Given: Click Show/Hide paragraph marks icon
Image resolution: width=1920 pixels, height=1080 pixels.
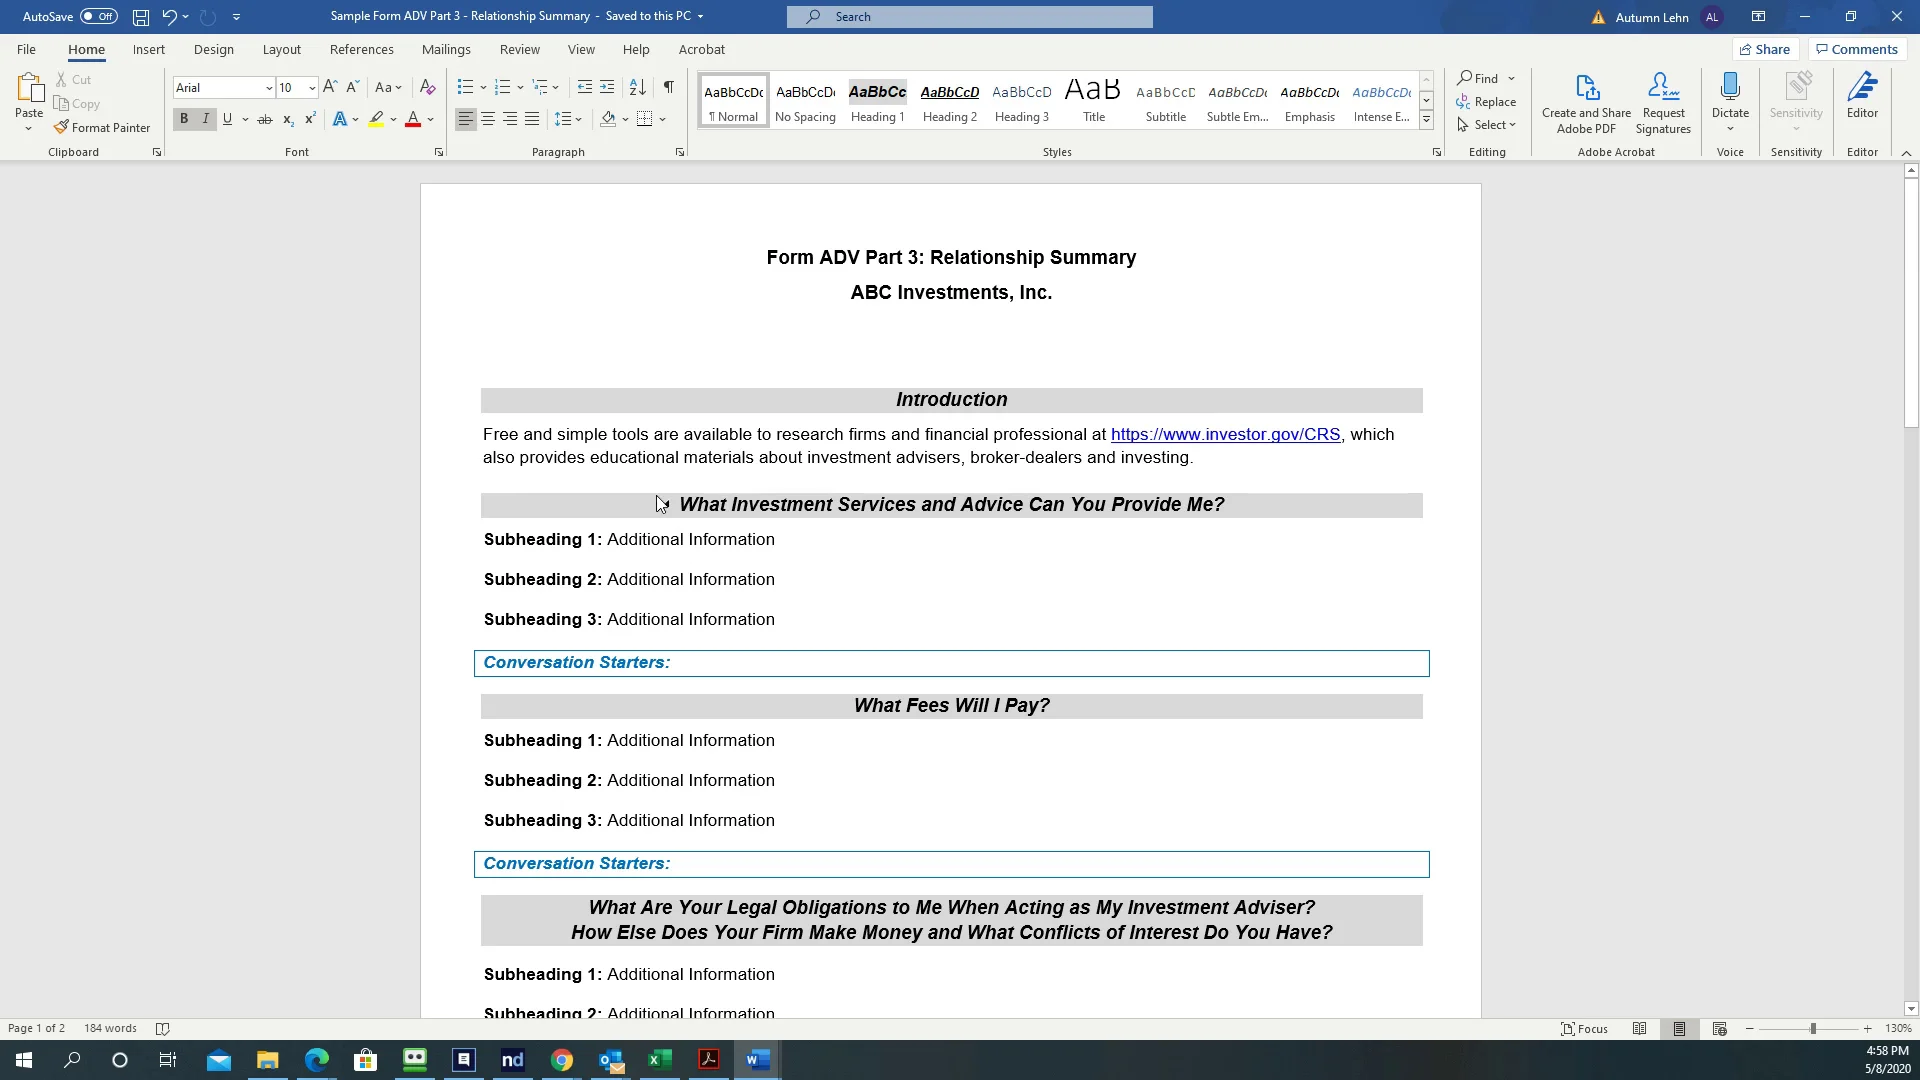Looking at the screenshot, I should pos(668,88).
